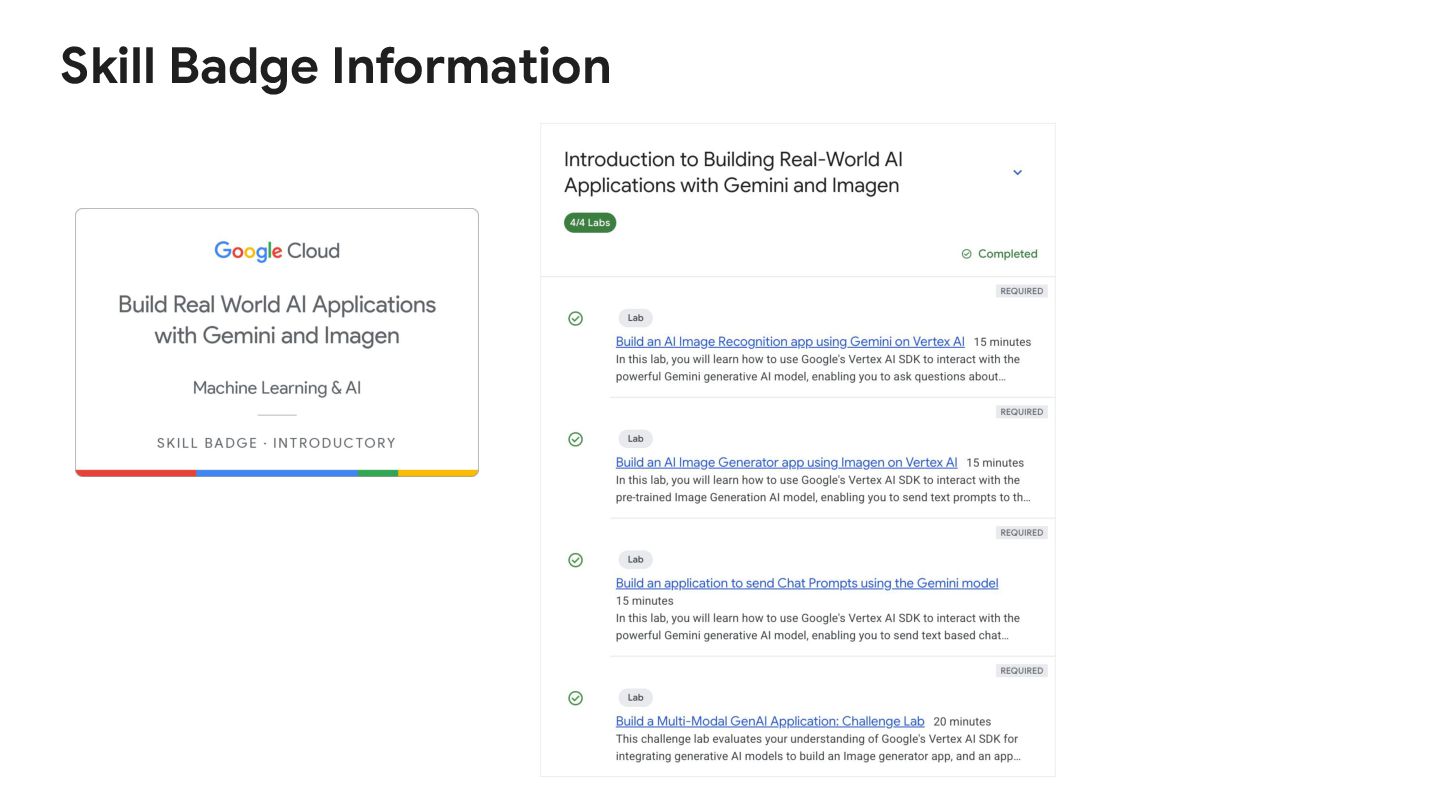Image resolution: width=1440 pixels, height=810 pixels.
Task: Click REQUIRED label on Chat Prompts lab
Action: coord(1021,533)
